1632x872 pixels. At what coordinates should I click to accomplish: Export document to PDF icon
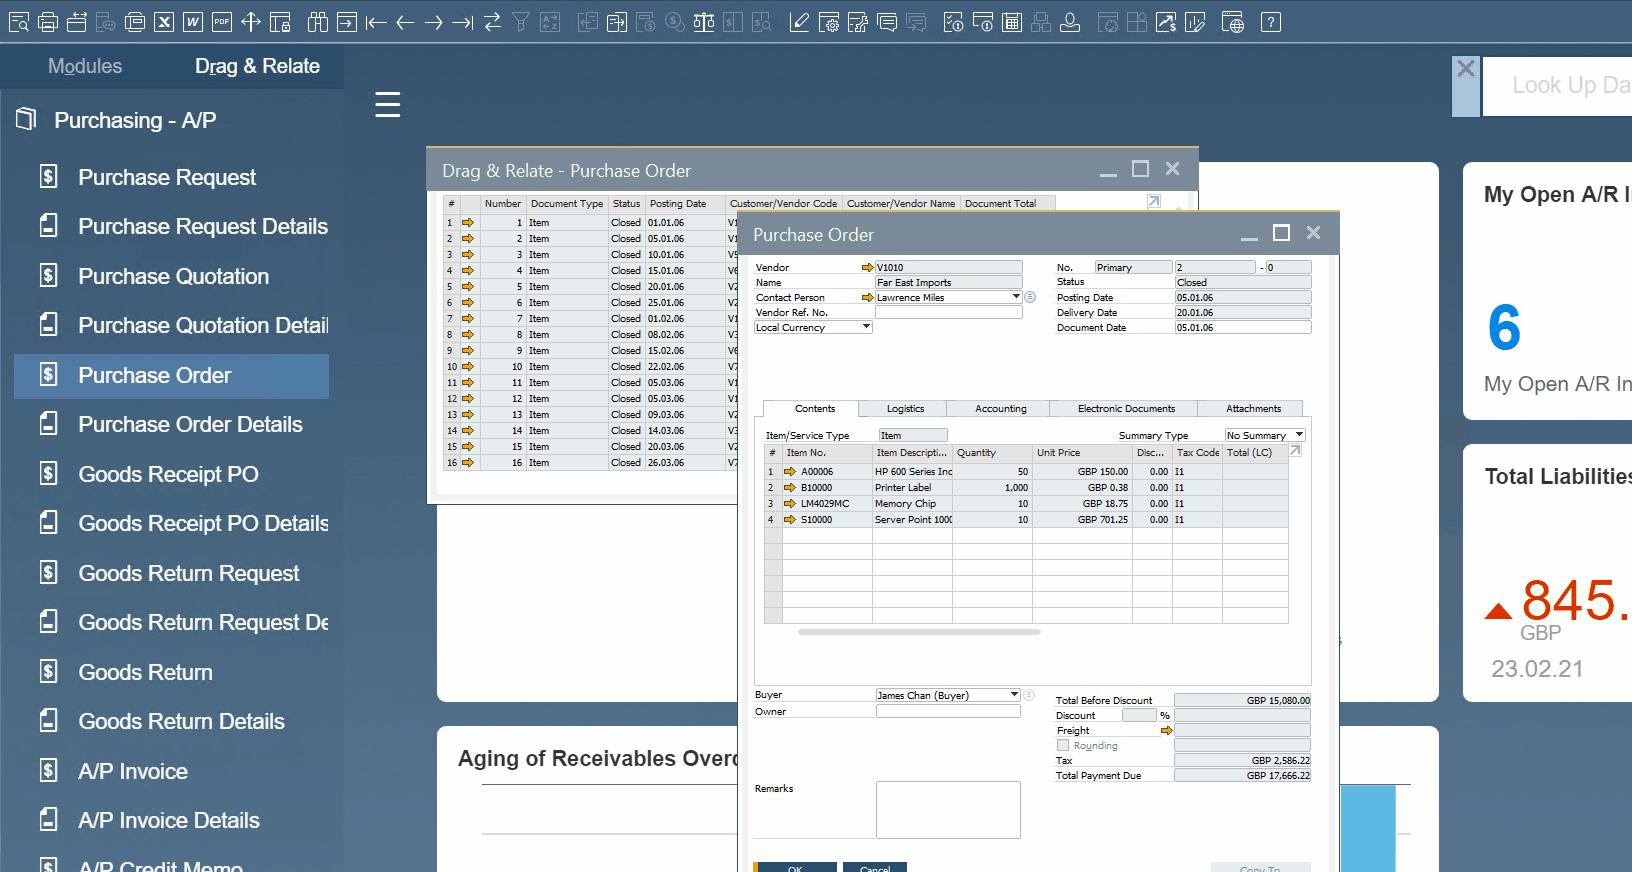tap(222, 22)
